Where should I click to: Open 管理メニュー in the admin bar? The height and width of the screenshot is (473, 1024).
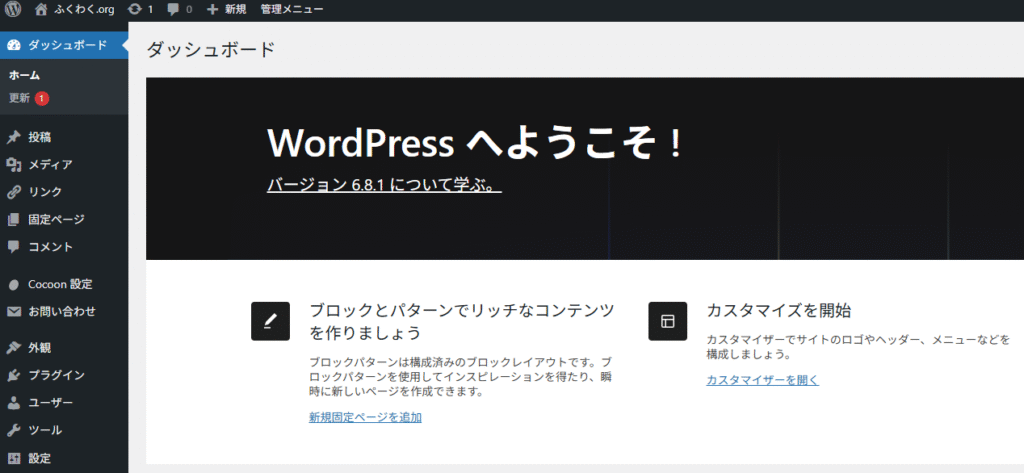point(291,10)
